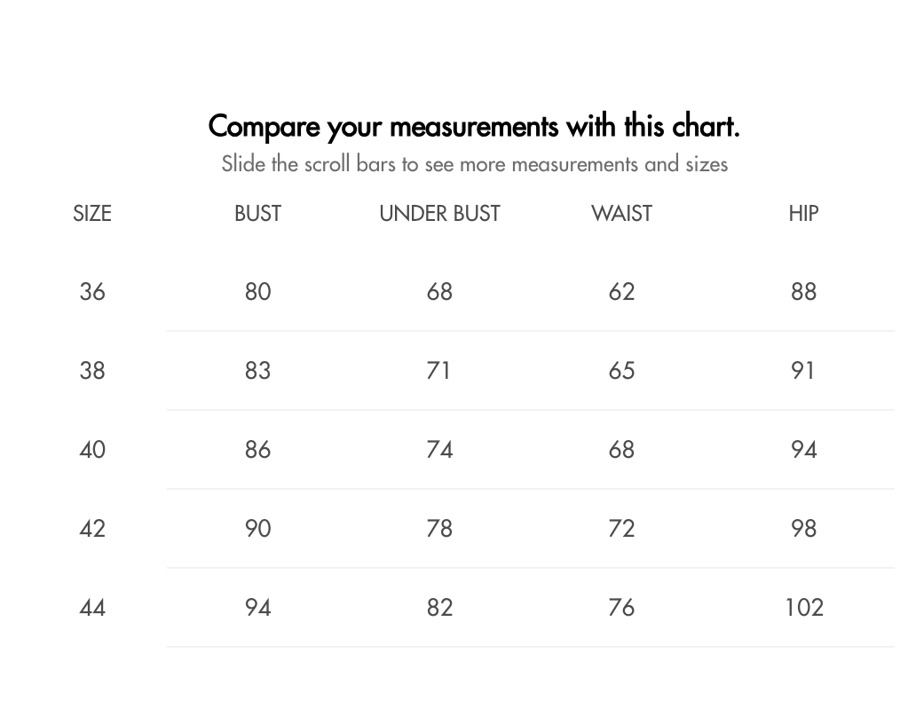Click under bust value 82
Viewport: 900px width, 724px height.
click(440, 607)
